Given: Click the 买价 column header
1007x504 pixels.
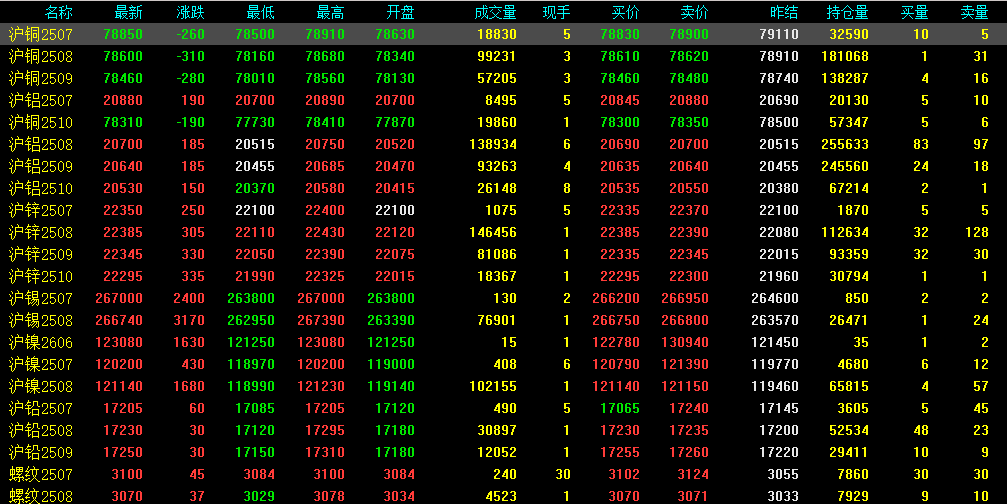Looking at the screenshot, I should coord(626,12).
